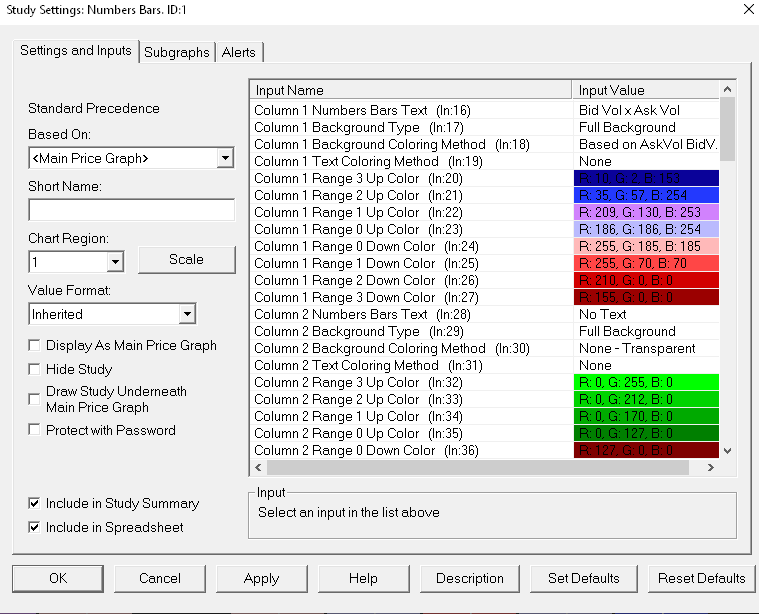Uncheck Include in Spreadsheet
The height and width of the screenshot is (614, 759).
click(36, 527)
